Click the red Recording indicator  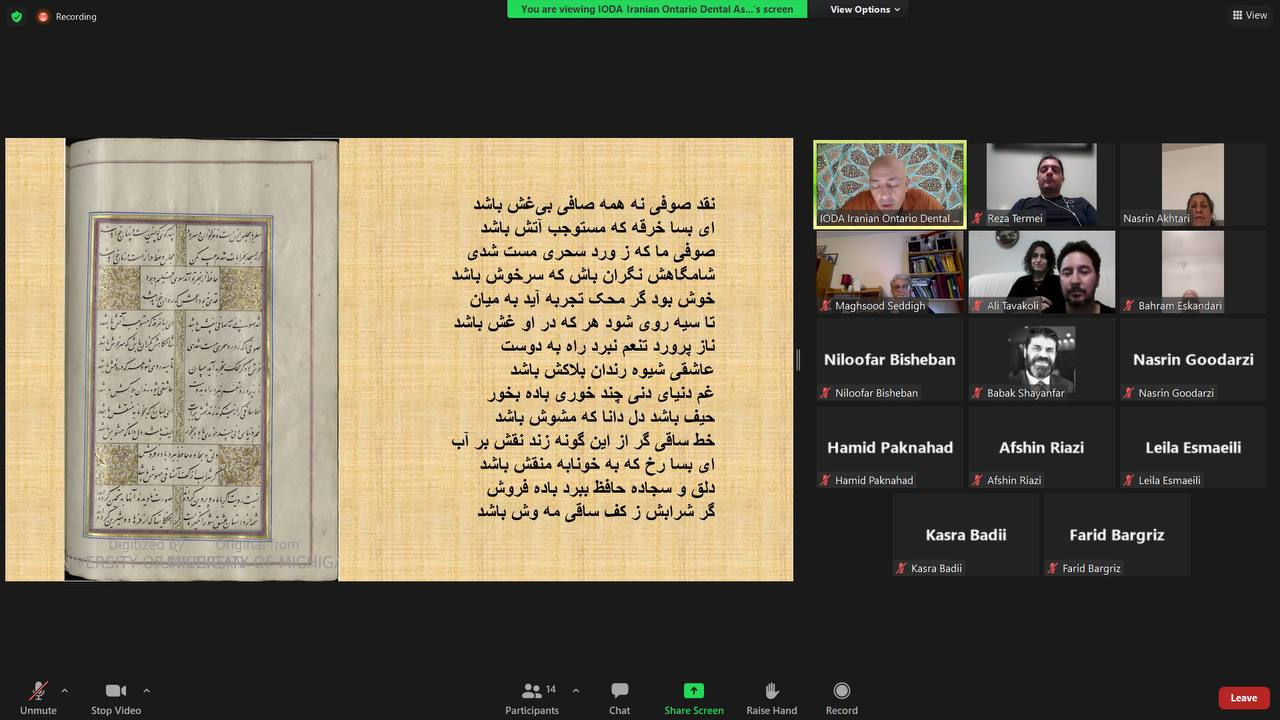pos(67,16)
